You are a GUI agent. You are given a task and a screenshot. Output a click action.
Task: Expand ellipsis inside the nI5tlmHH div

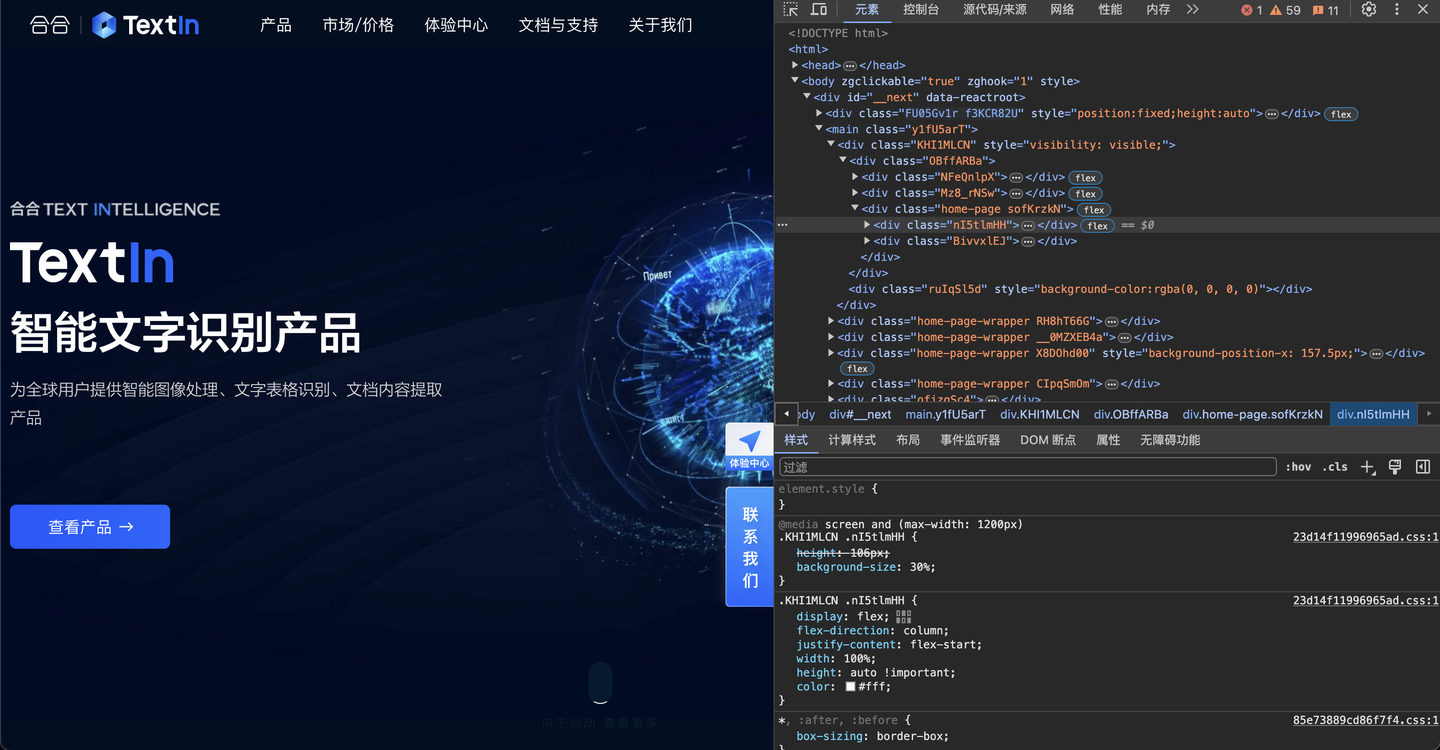1028,225
